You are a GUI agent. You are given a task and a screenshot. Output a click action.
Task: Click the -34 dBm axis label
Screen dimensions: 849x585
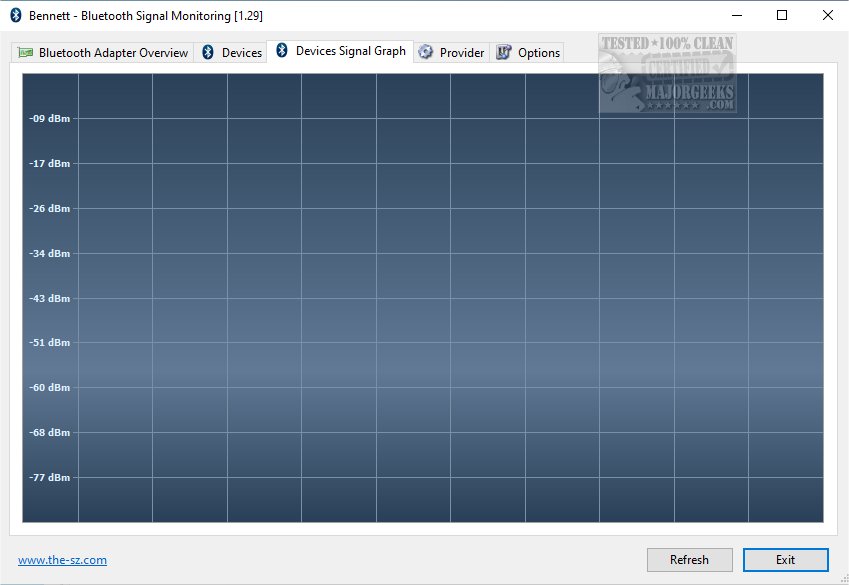click(50, 254)
